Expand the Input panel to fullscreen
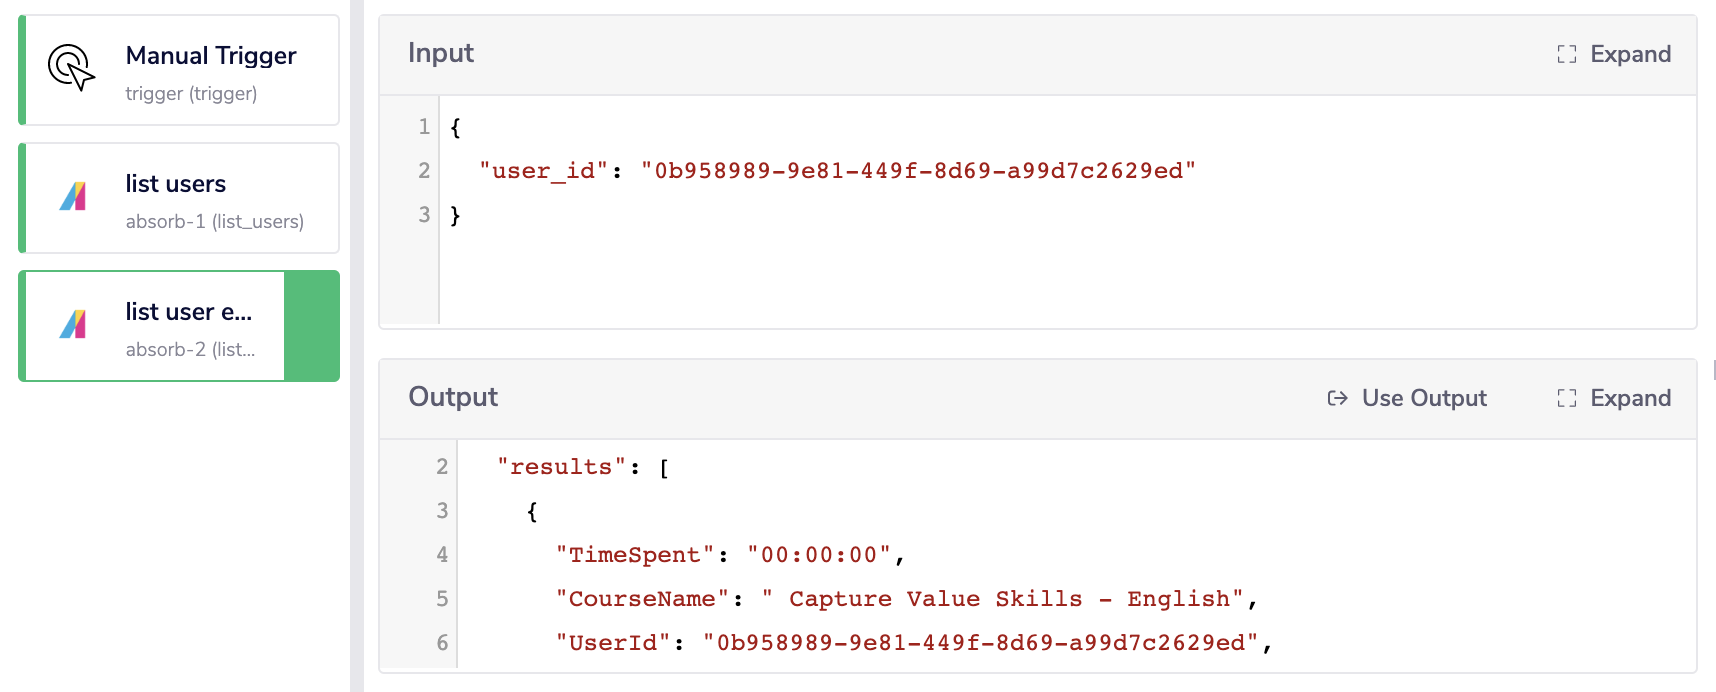Screen dimensions: 1716x692 [1612, 54]
